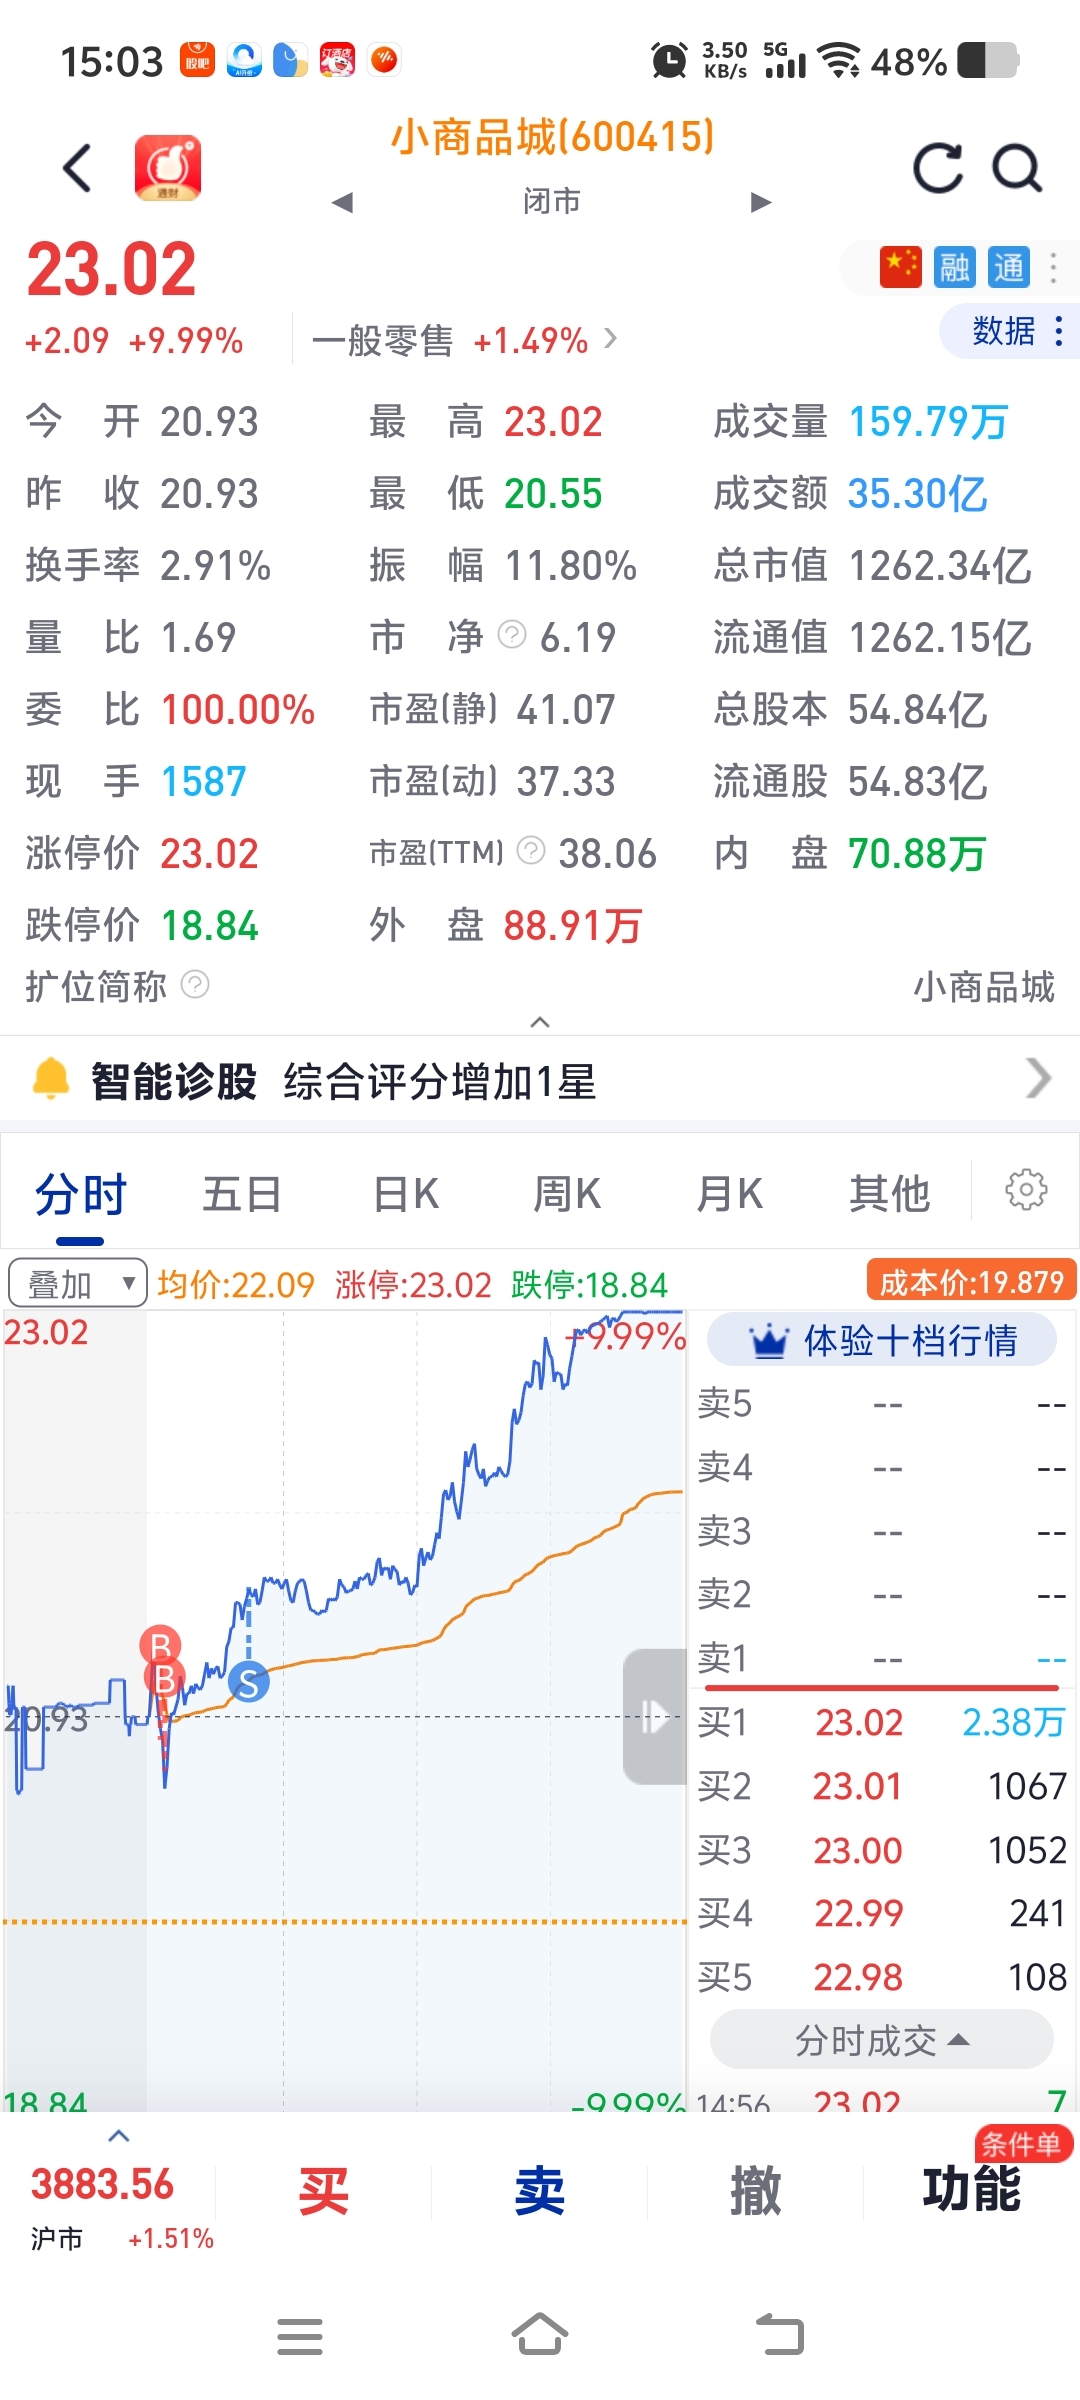Select 买4 price 22.99 row
The width and height of the screenshot is (1080, 2400).
tap(882, 1913)
